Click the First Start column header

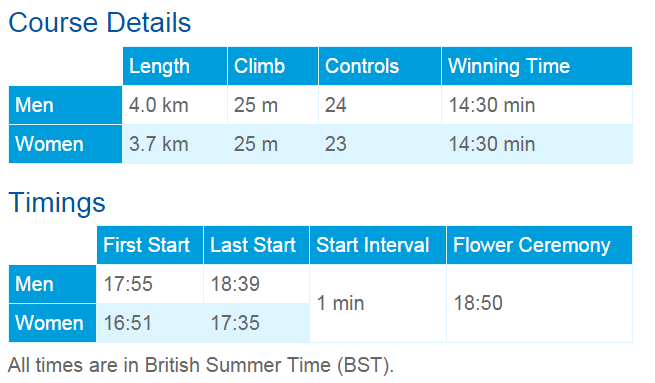pos(150,245)
